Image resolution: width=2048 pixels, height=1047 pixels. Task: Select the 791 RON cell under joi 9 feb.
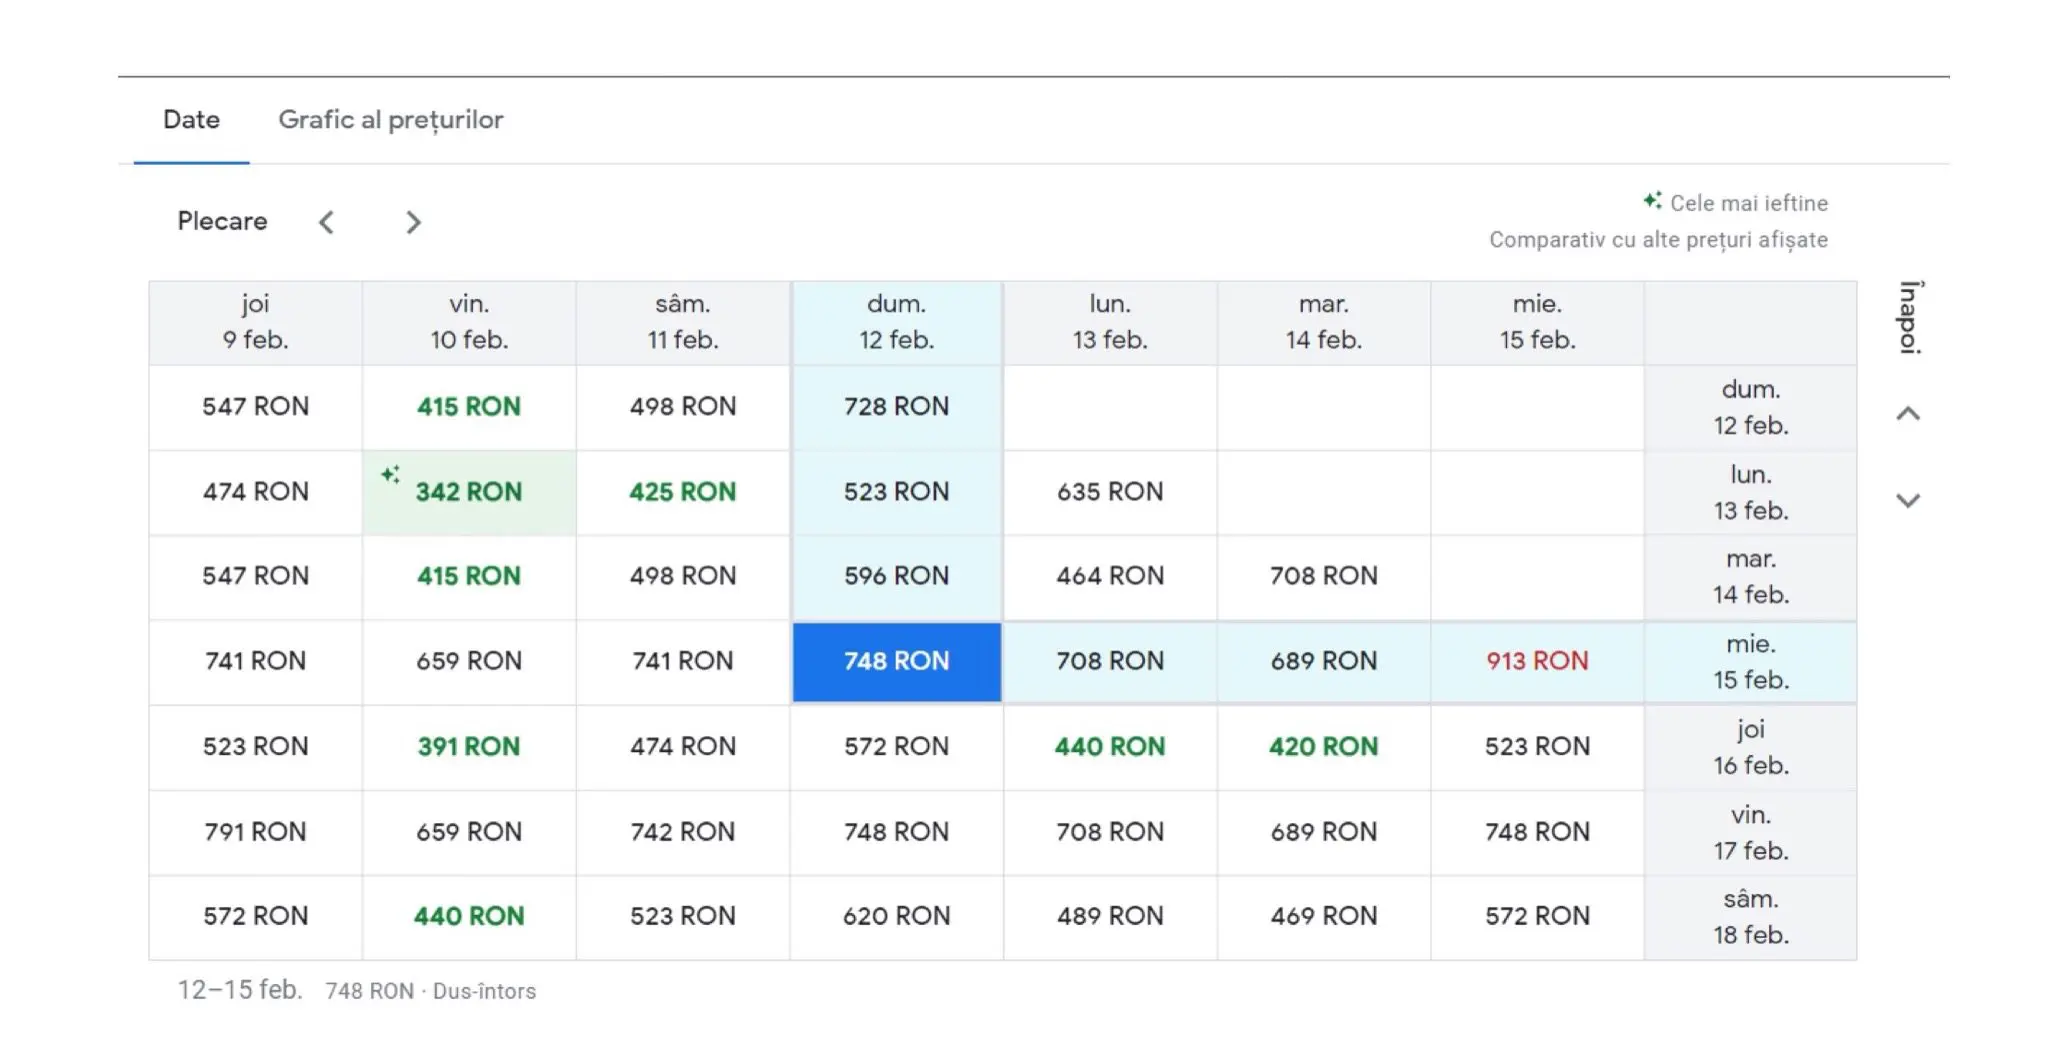pyautogui.click(x=255, y=832)
